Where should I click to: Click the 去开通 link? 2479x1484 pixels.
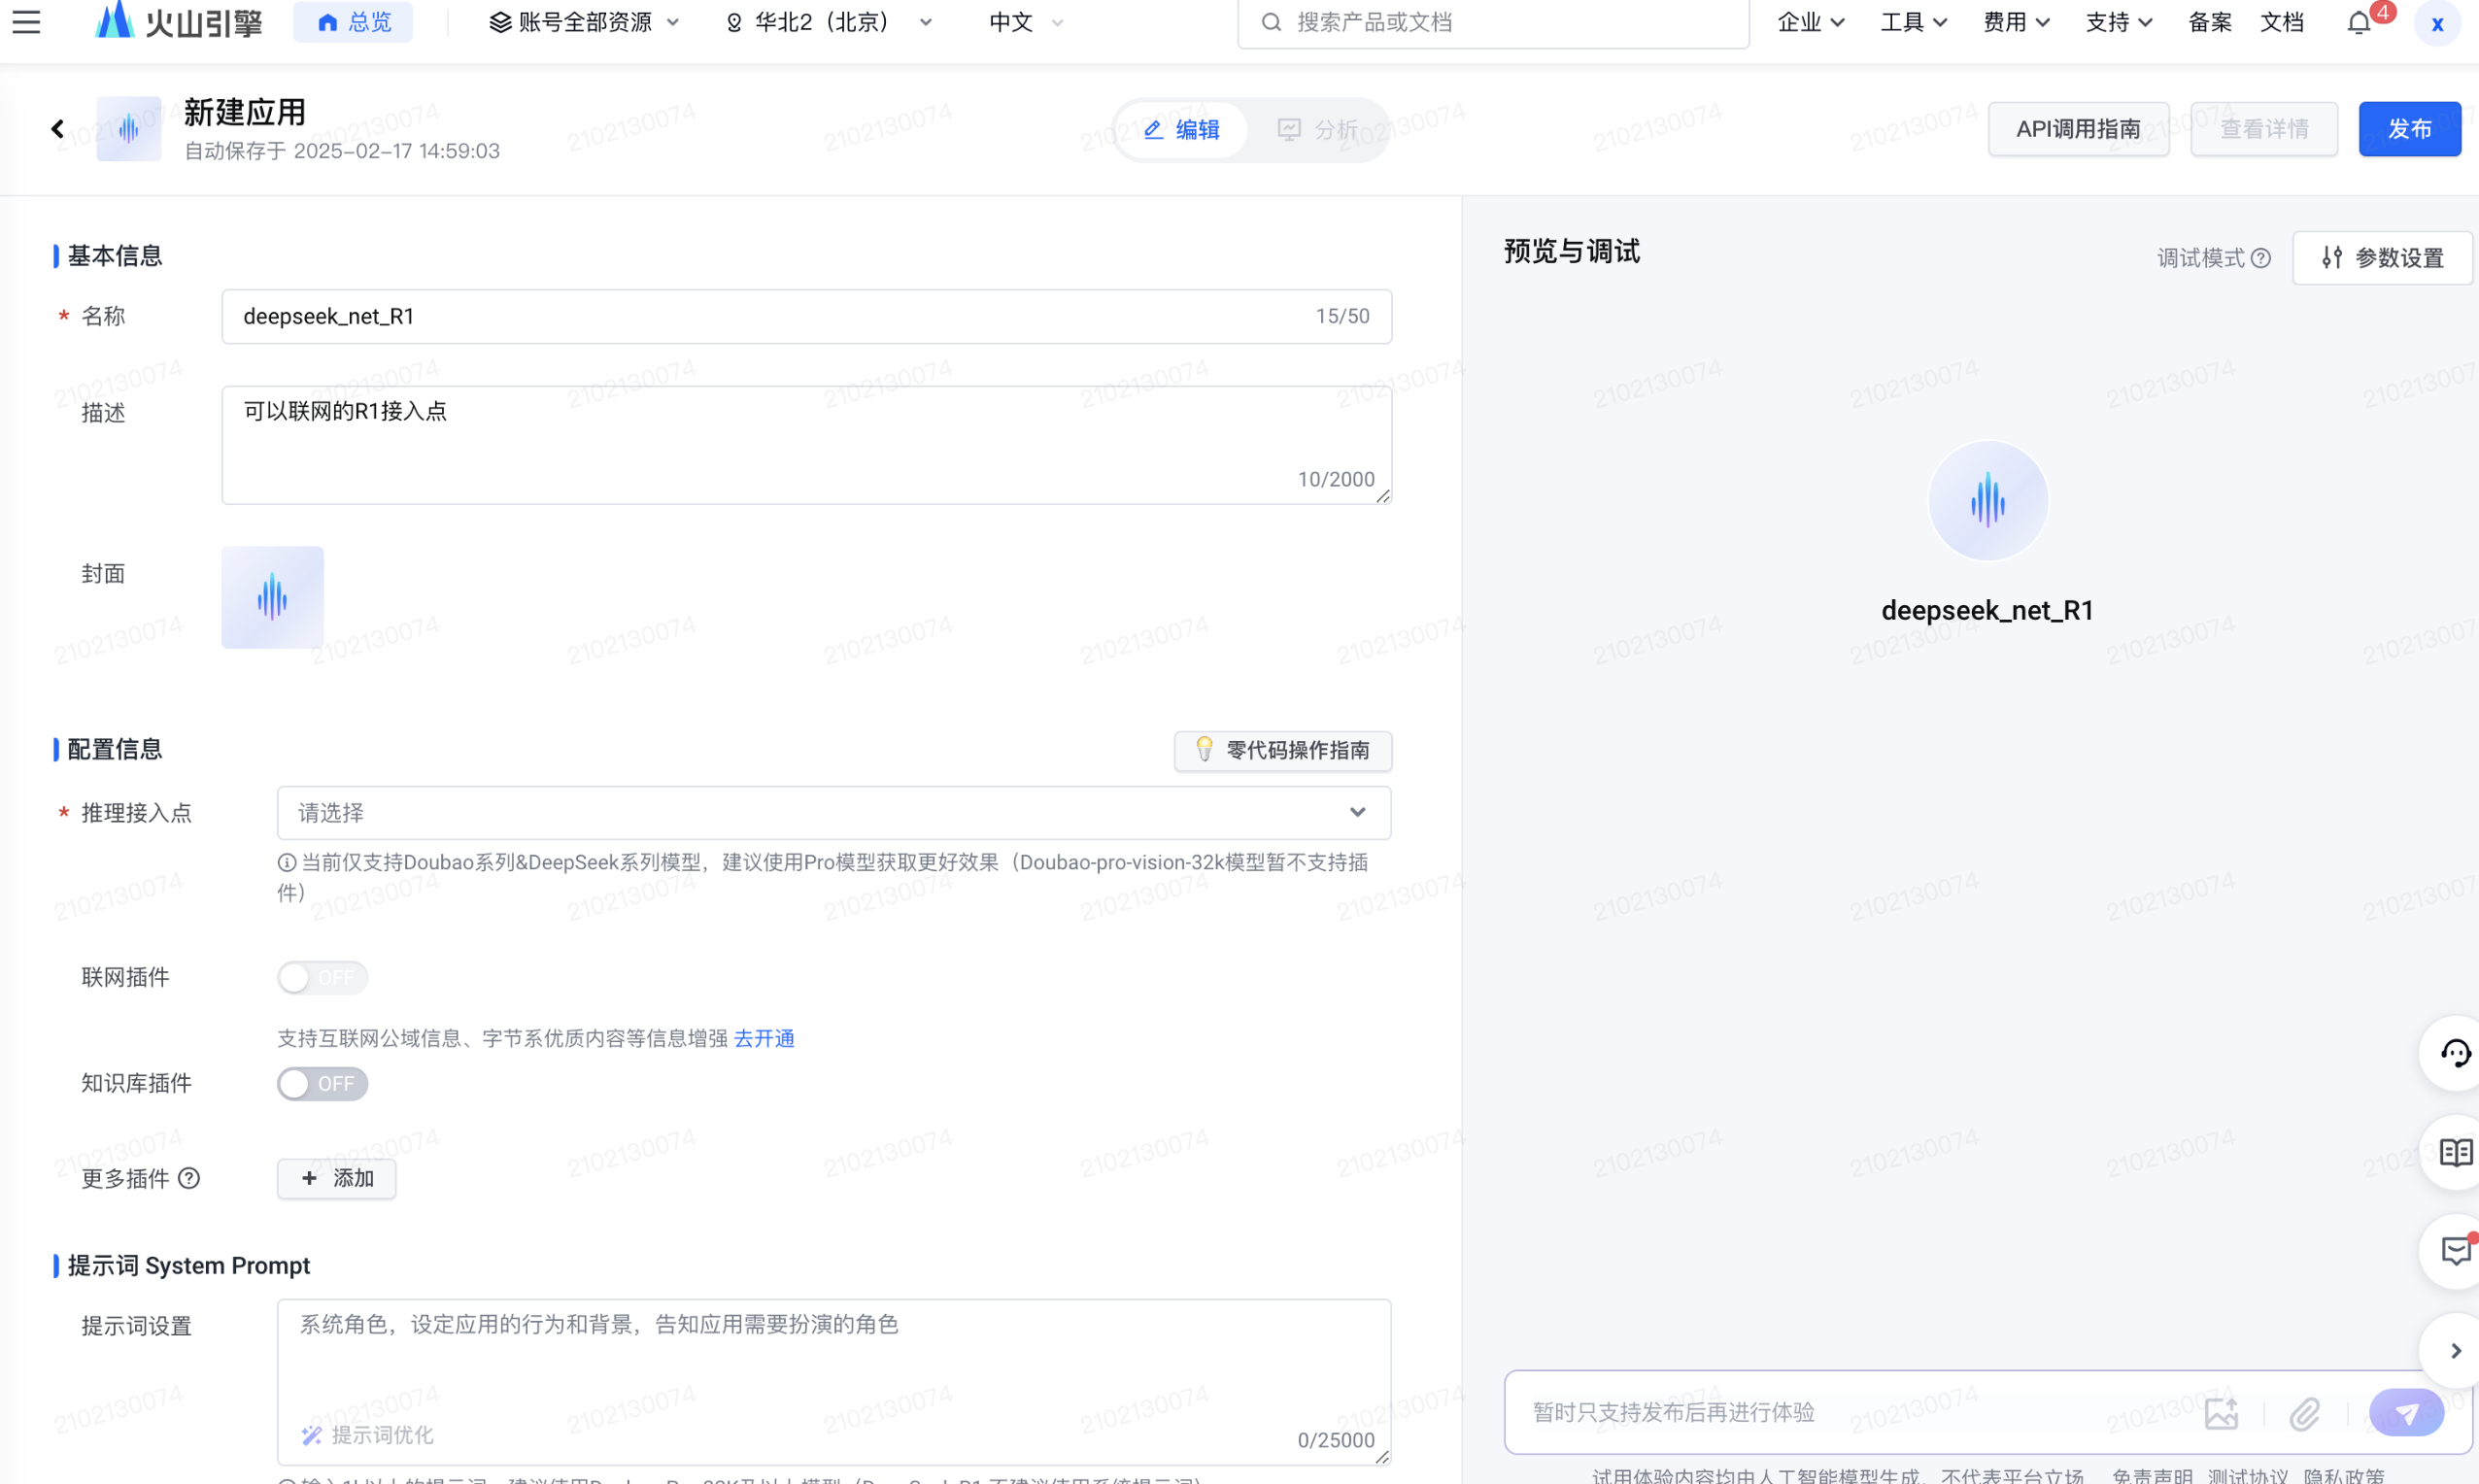[x=764, y=1038]
